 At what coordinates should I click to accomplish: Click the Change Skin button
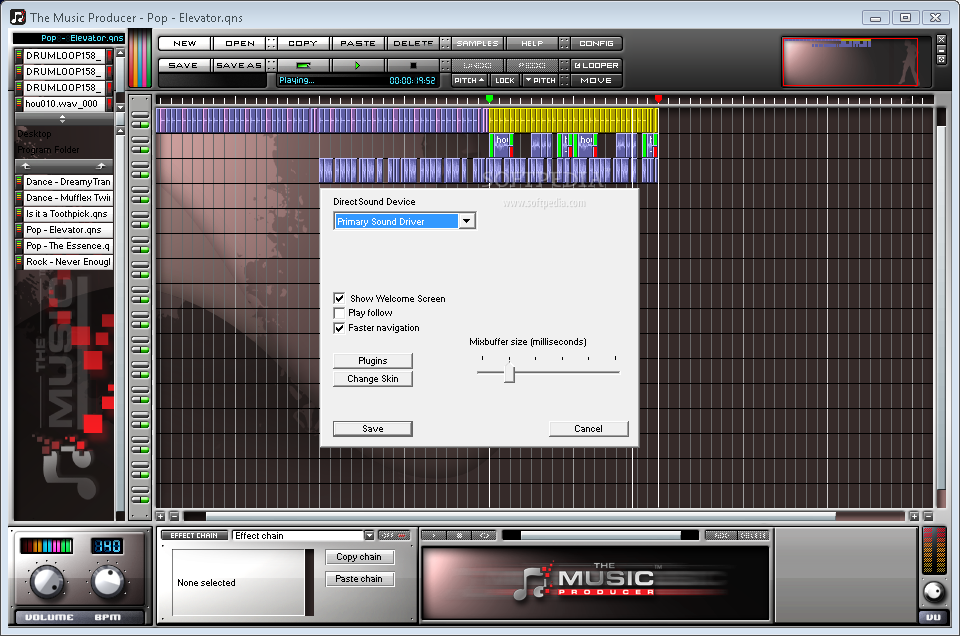tap(372, 379)
